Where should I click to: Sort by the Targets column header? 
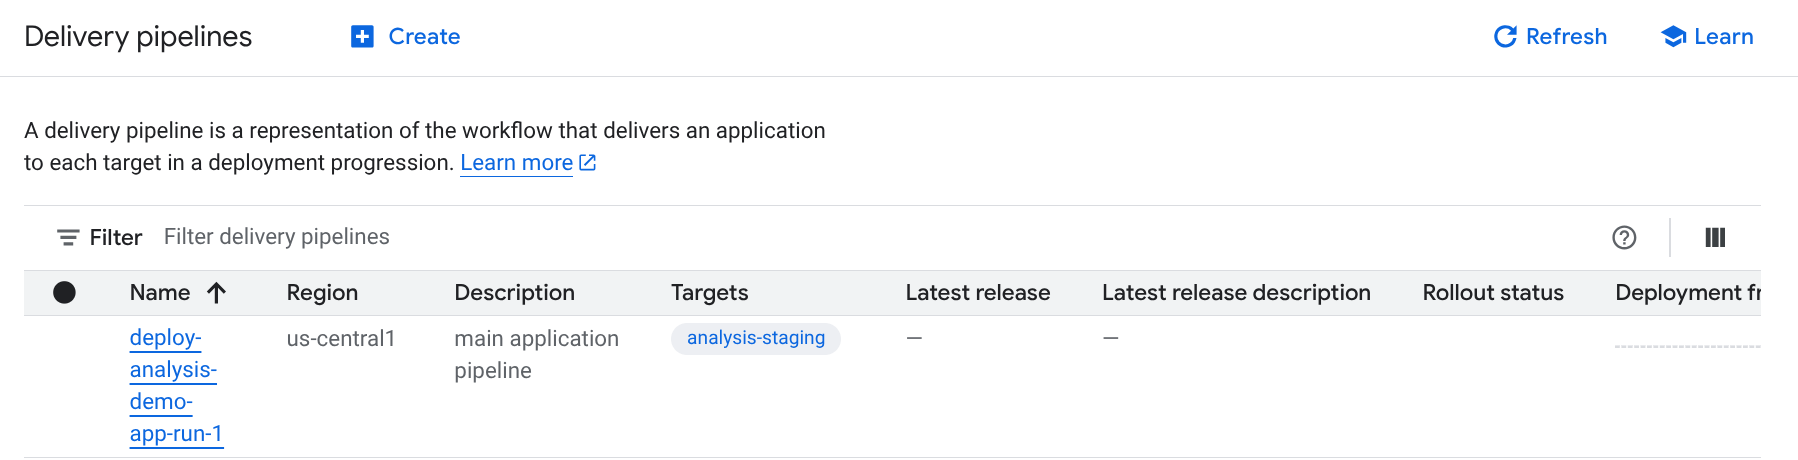pyautogui.click(x=709, y=292)
